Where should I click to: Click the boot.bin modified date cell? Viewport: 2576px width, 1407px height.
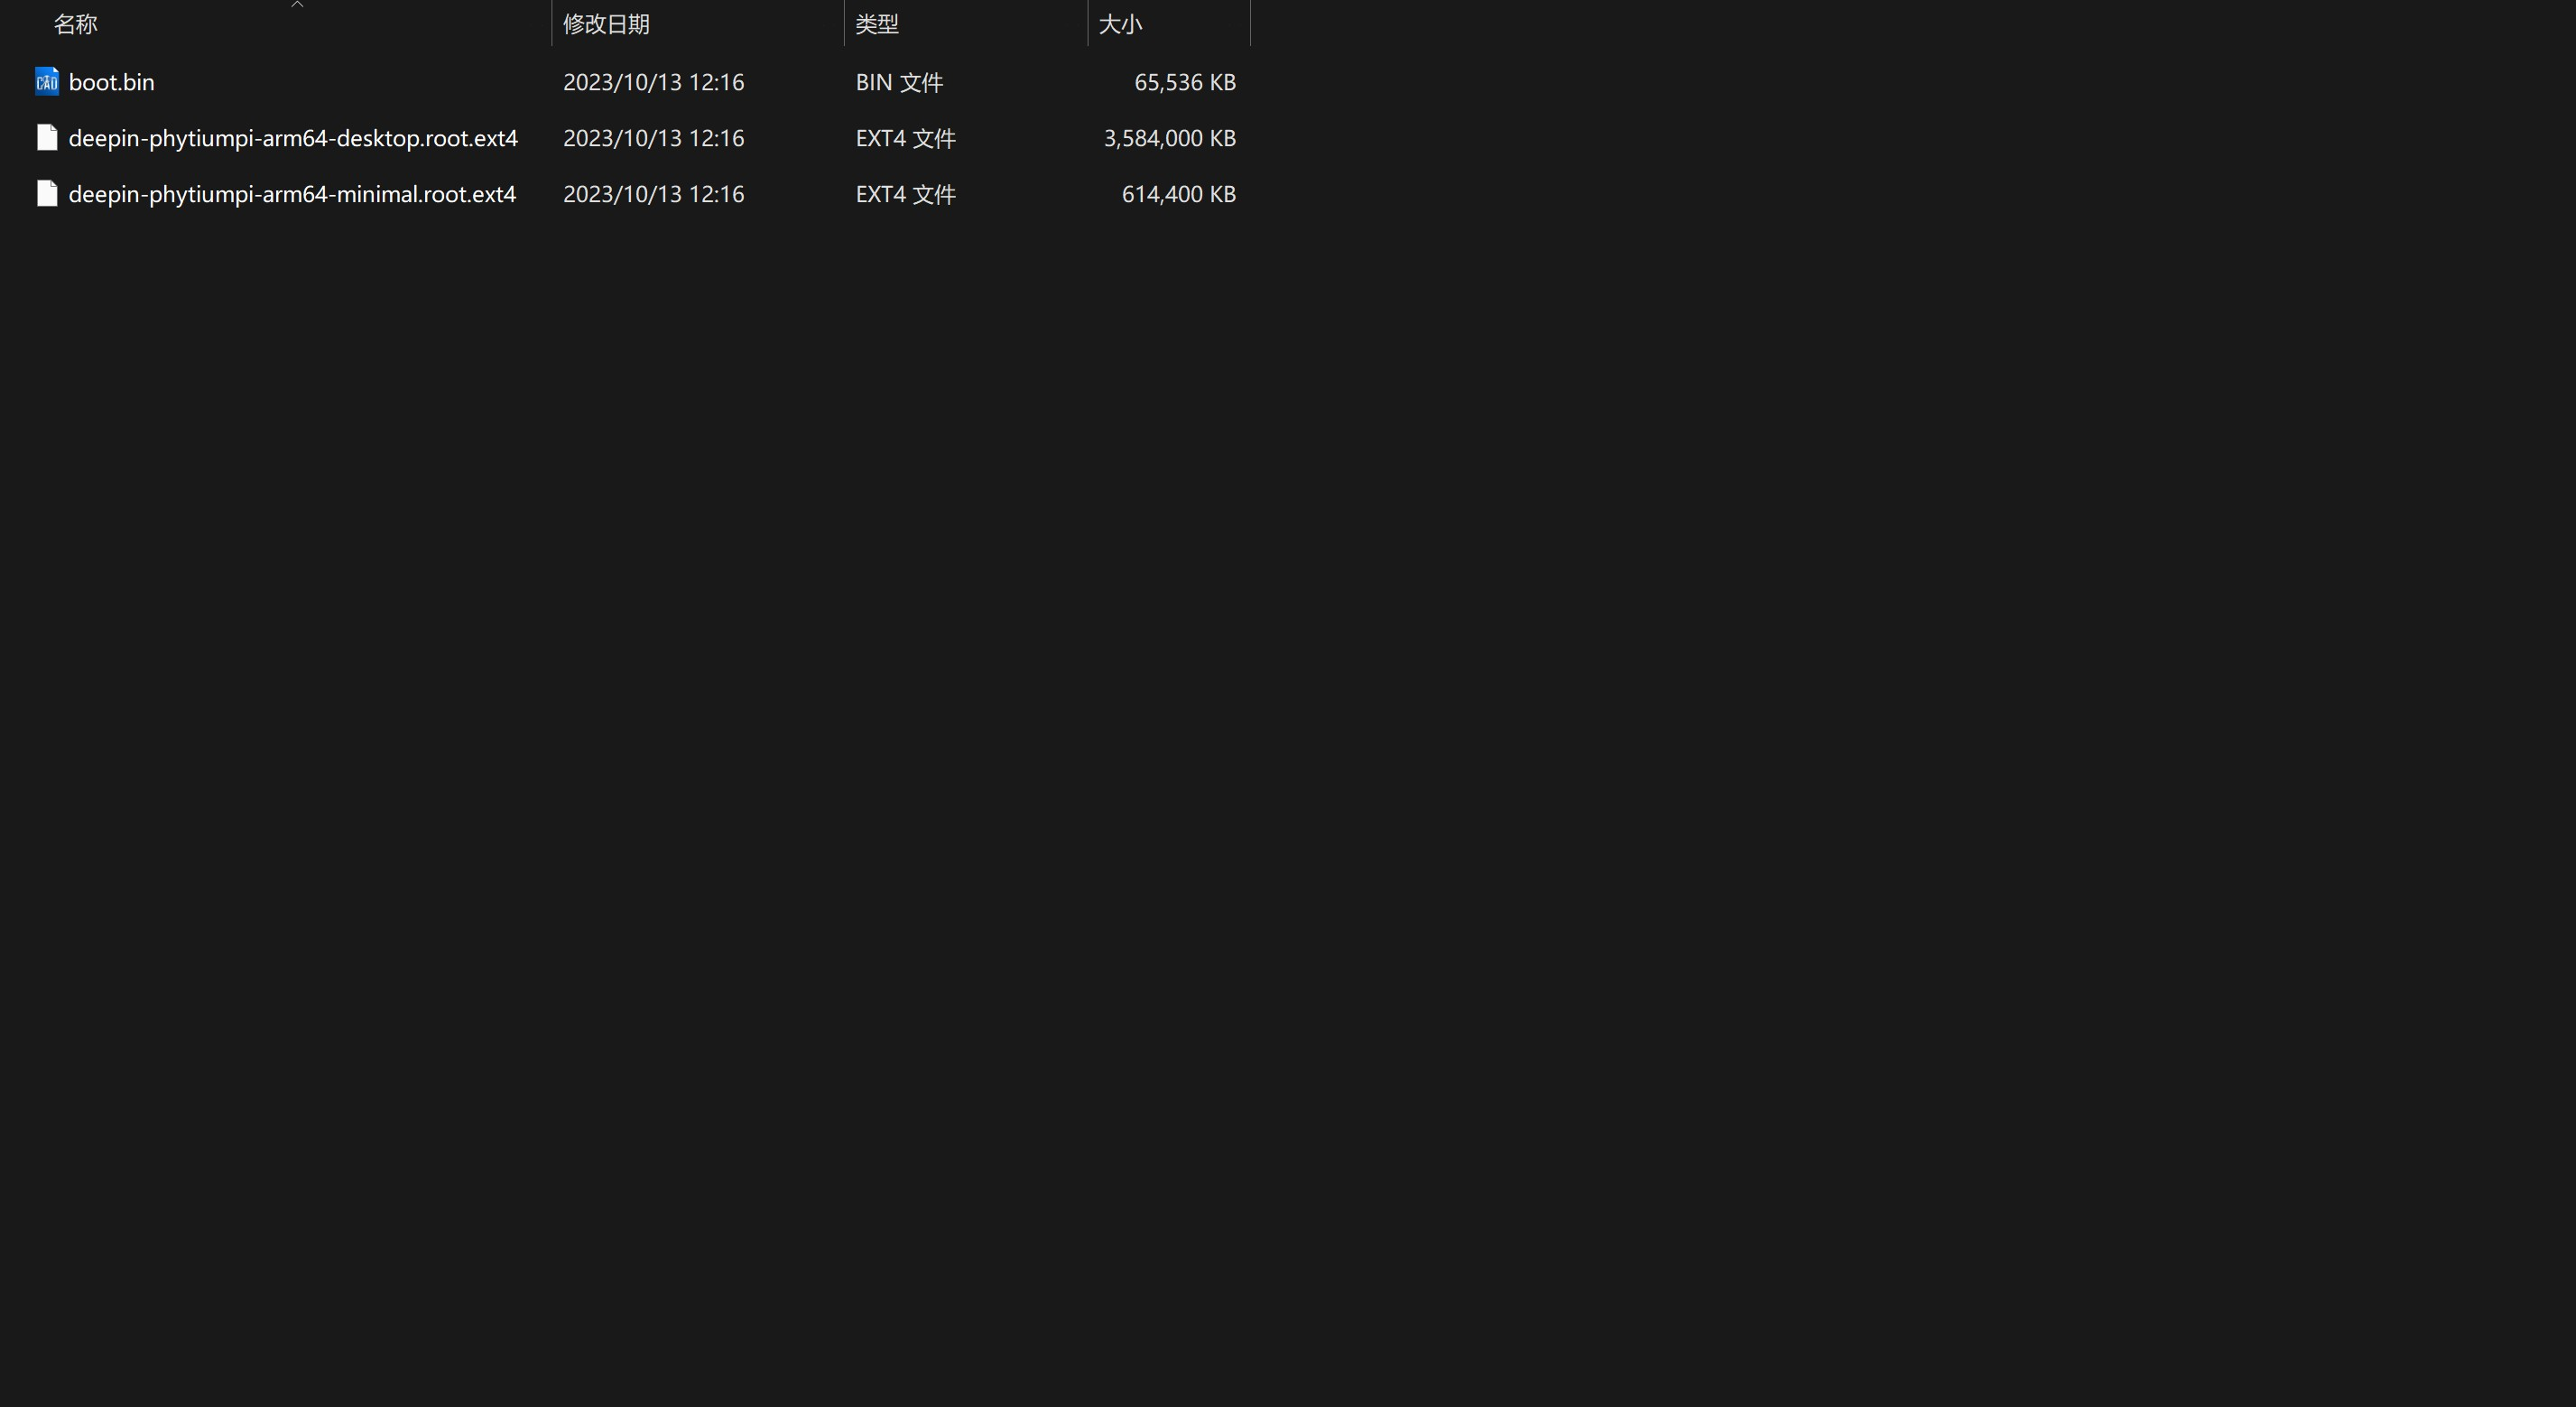pyautogui.click(x=653, y=82)
